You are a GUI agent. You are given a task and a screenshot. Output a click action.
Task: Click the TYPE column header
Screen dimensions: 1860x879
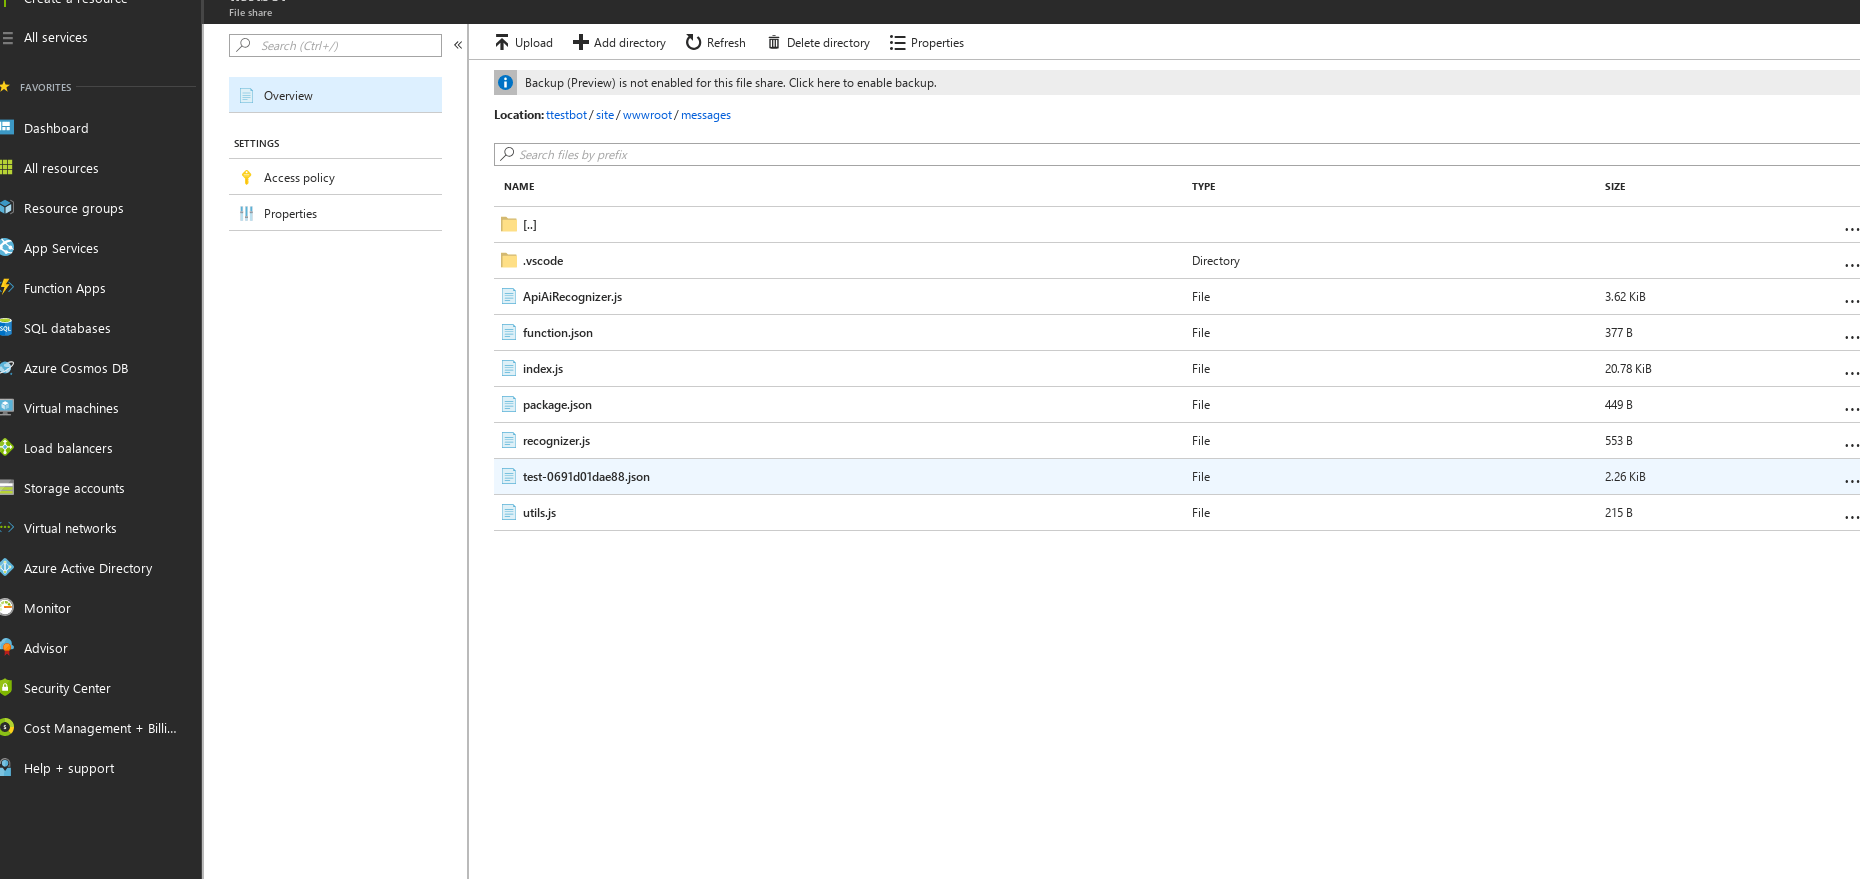click(x=1203, y=186)
